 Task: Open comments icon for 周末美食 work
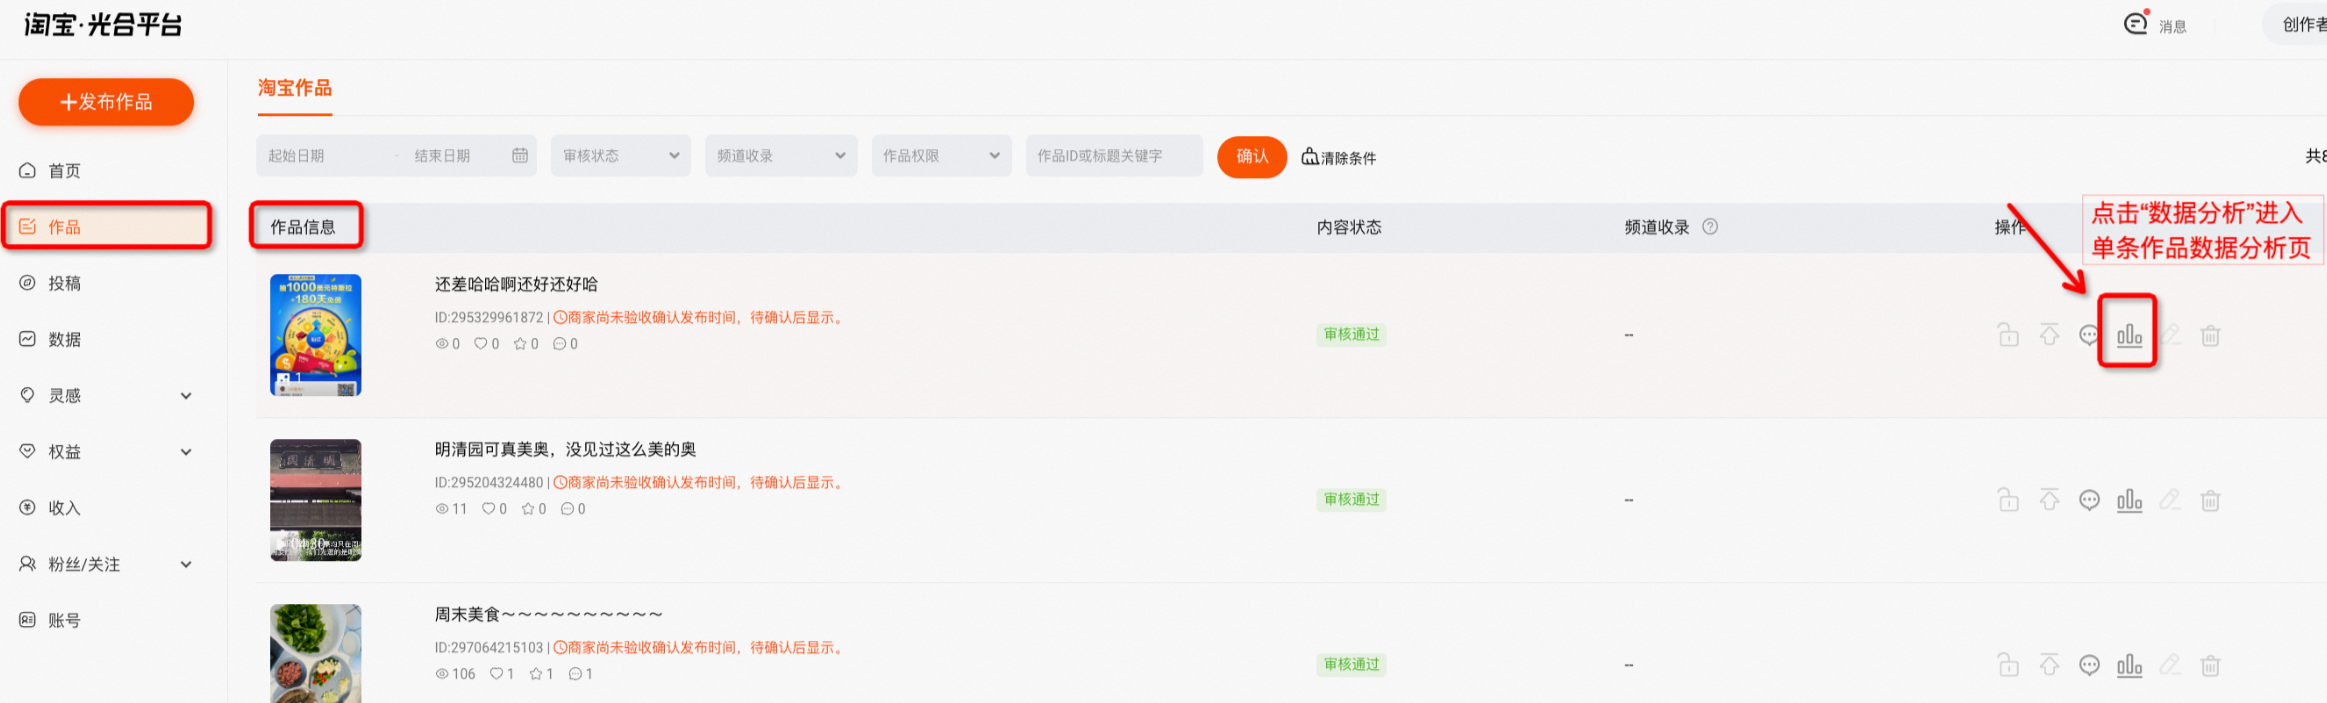tap(2089, 665)
